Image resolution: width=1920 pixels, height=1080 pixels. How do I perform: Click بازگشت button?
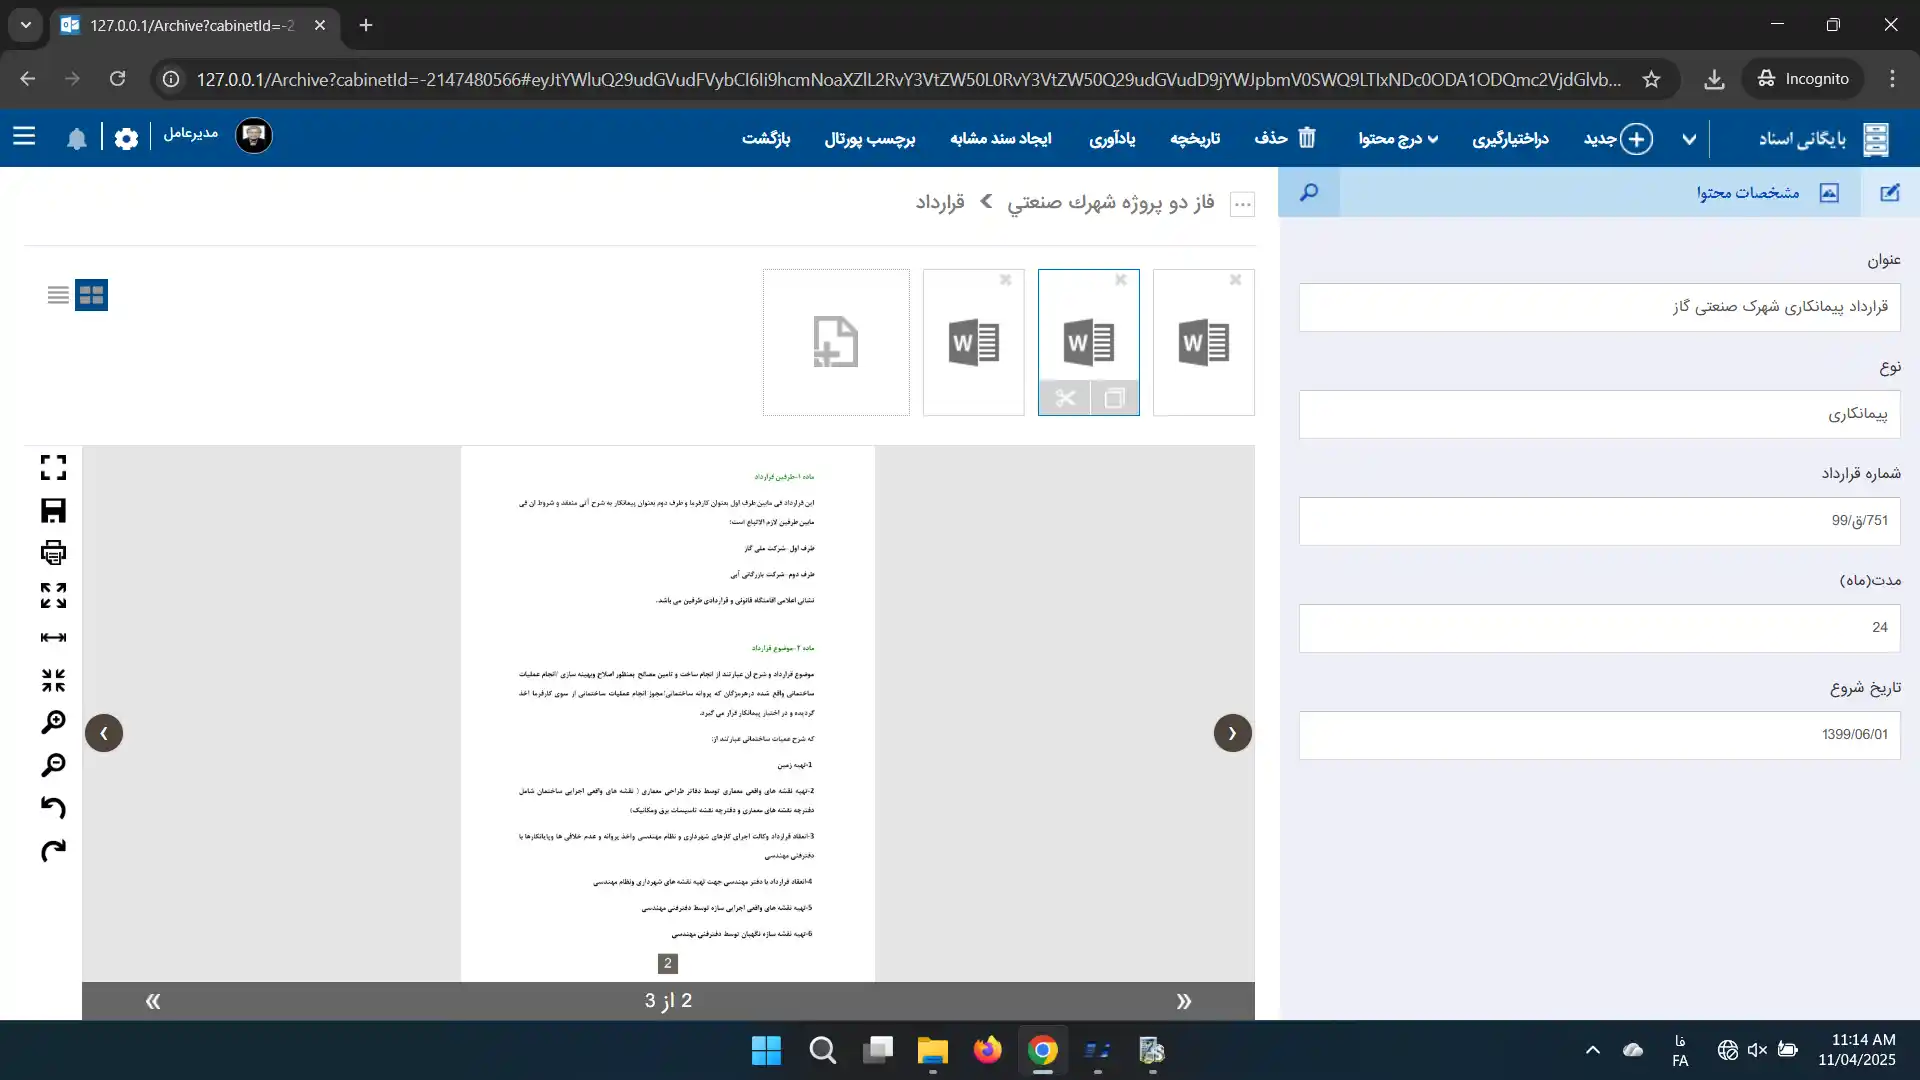coord(766,139)
